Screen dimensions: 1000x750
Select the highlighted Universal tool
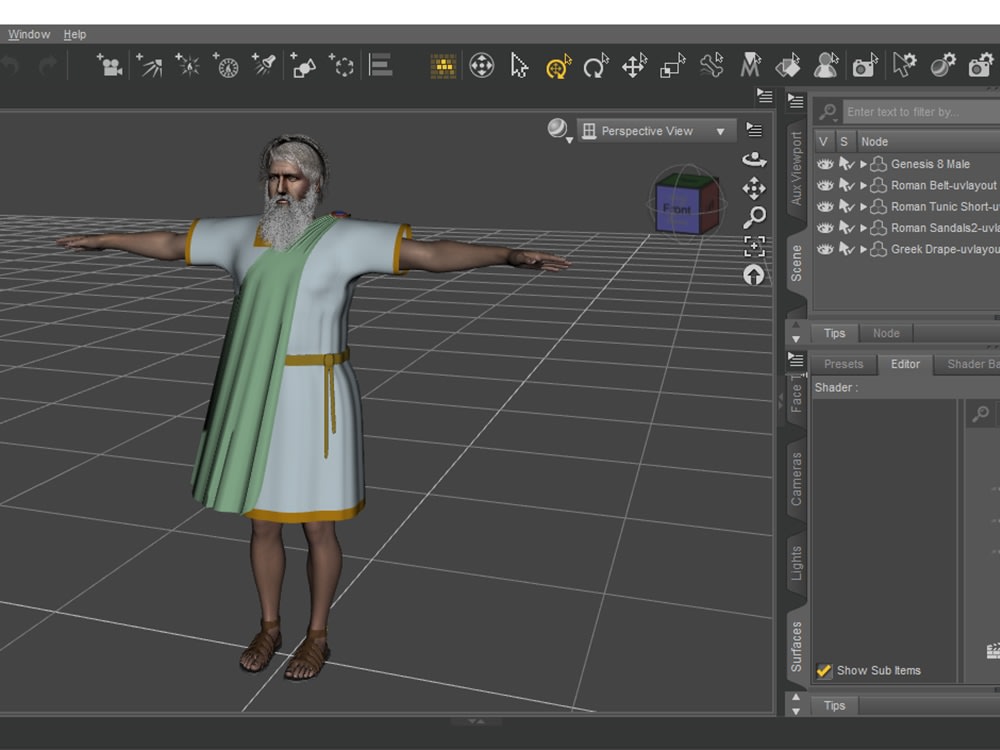pyautogui.click(x=558, y=66)
